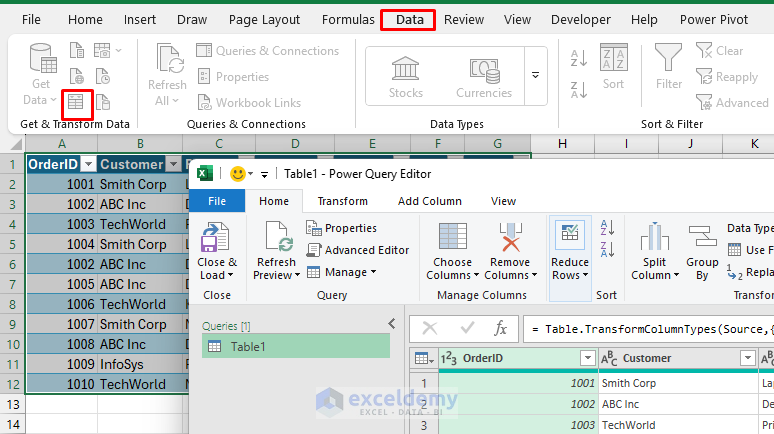
Task: Click the Recent Sources icon
Action: pos(103,77)
